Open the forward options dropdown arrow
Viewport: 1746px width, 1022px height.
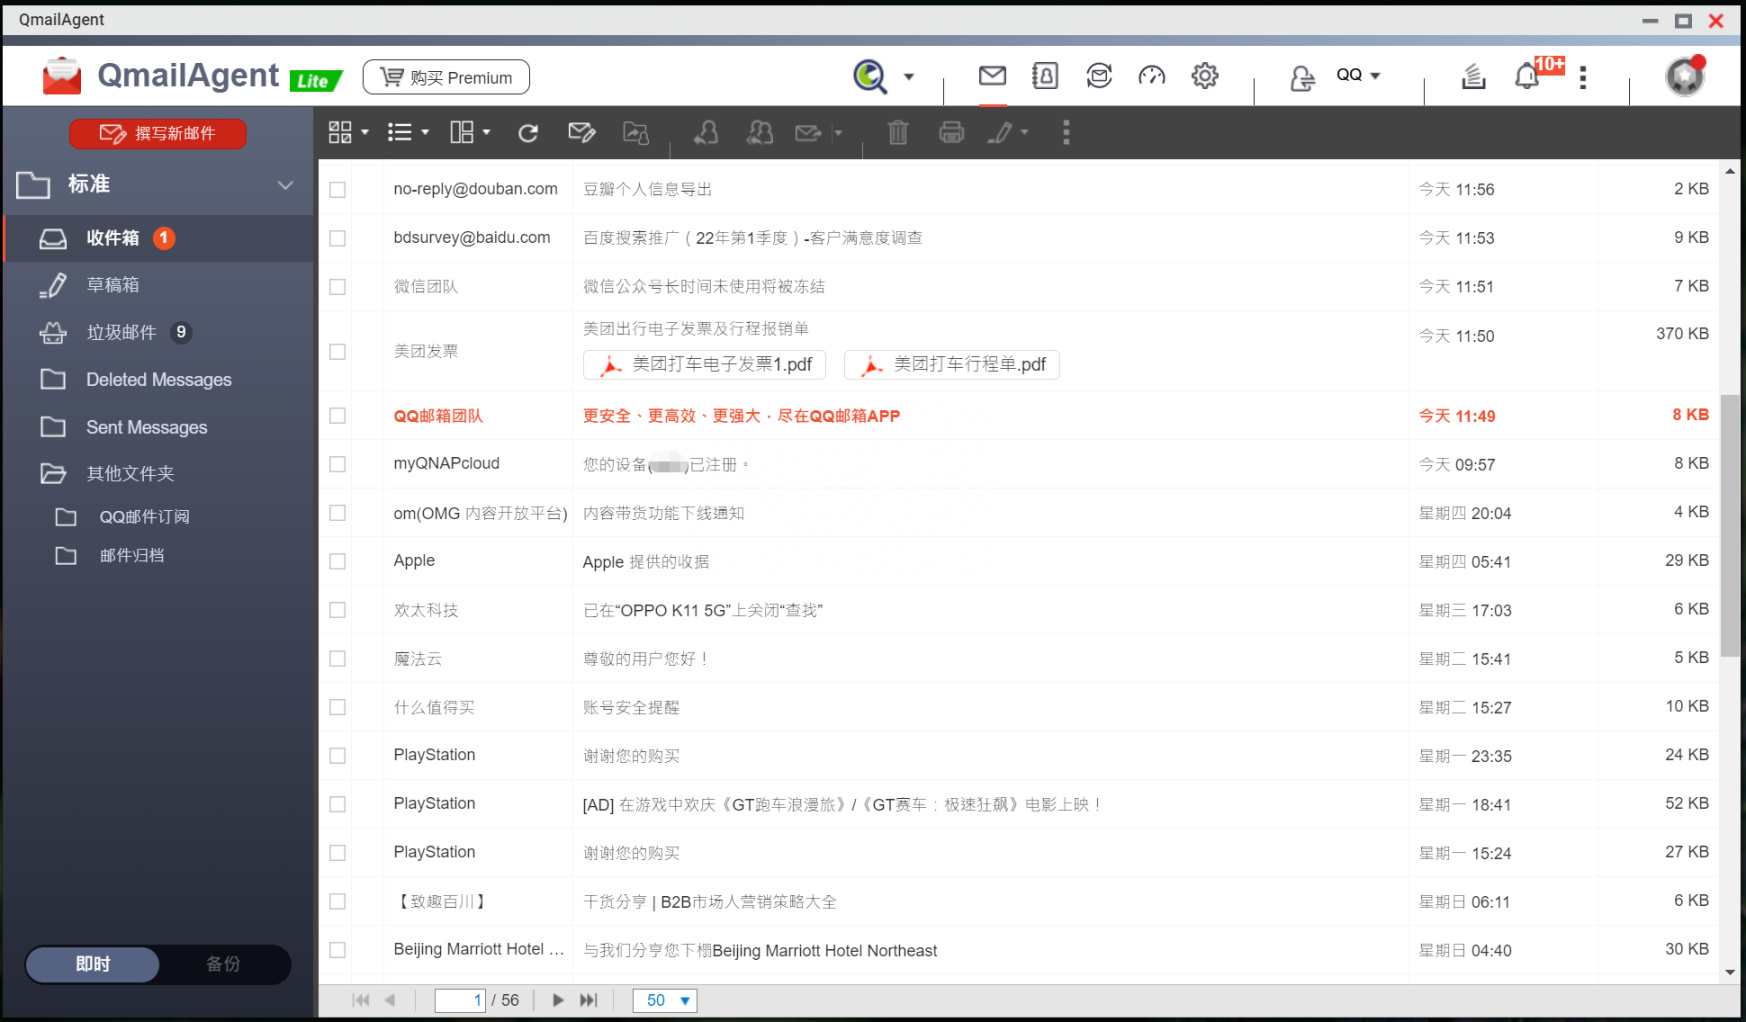coord(838,132)
